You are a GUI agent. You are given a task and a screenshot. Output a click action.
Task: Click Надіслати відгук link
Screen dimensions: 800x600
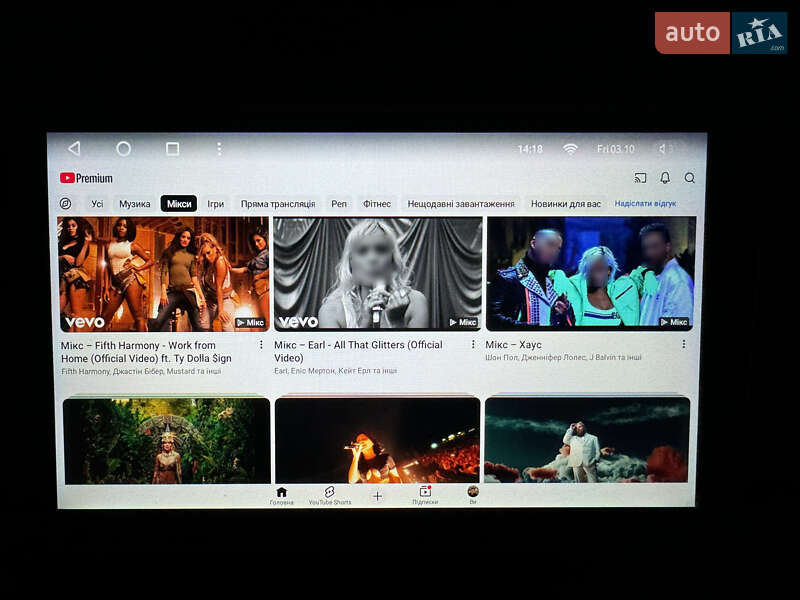645,204
